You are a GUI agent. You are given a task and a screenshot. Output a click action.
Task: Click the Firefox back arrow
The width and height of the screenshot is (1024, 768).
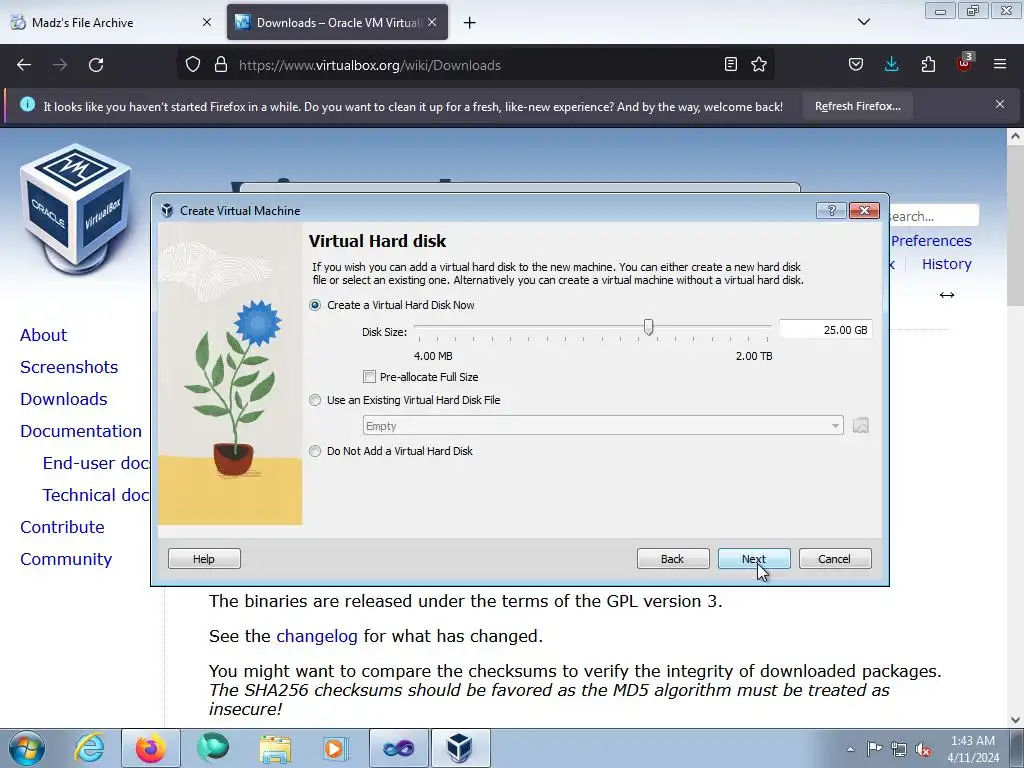coord(24,65)
